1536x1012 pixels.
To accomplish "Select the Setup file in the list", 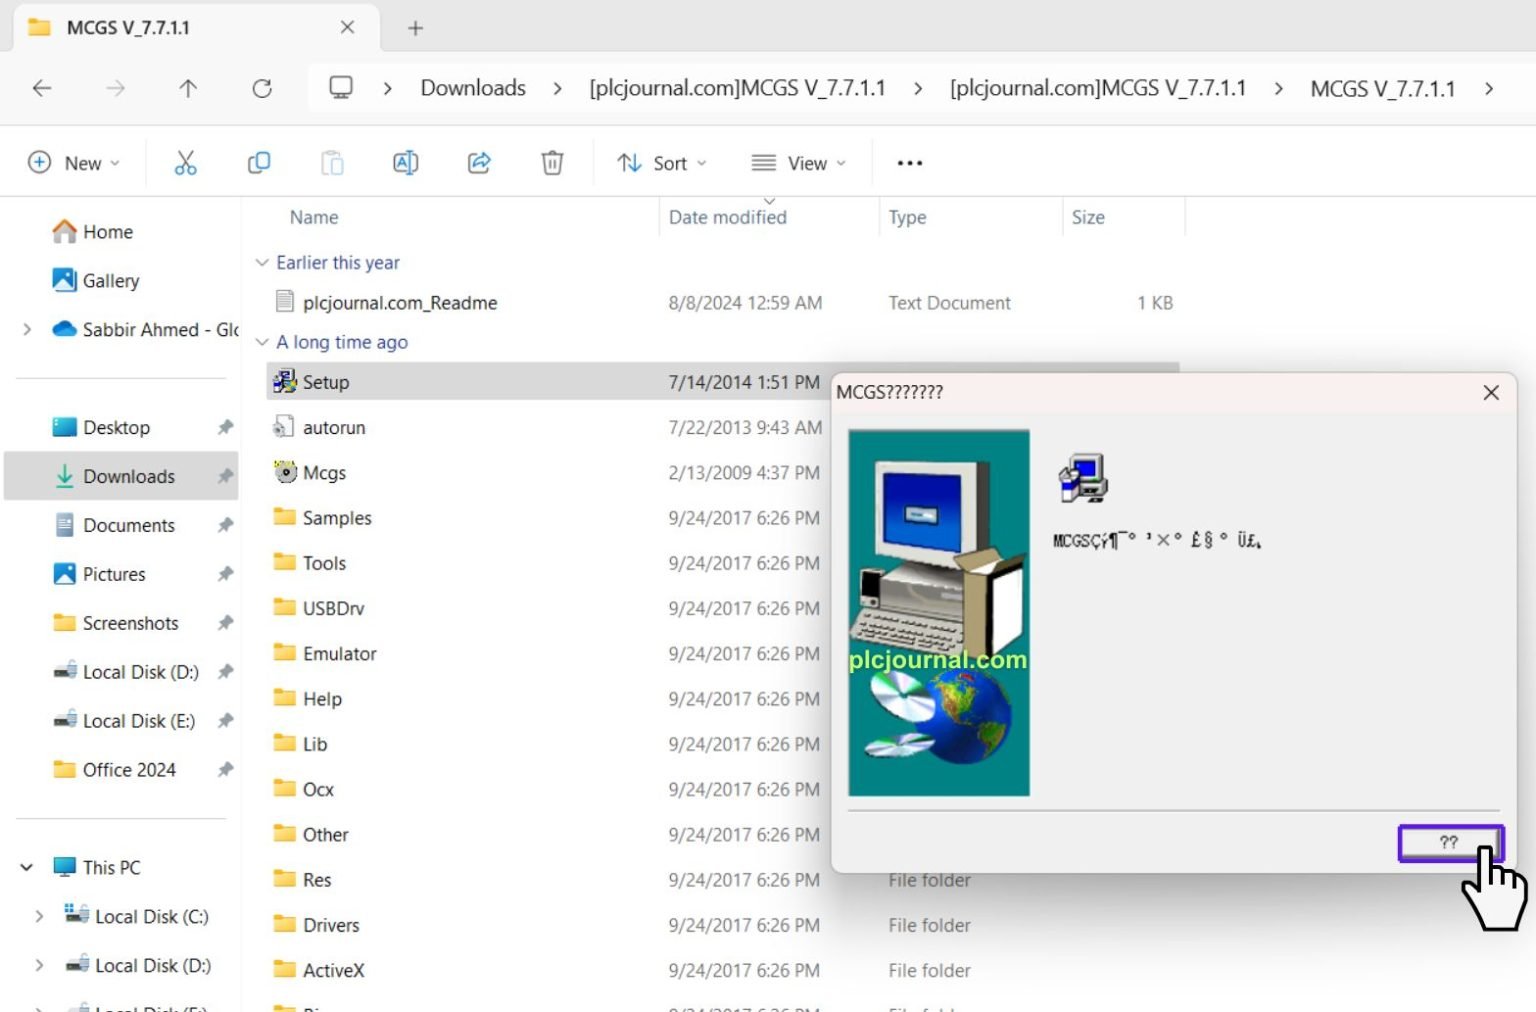I will 325,381.
